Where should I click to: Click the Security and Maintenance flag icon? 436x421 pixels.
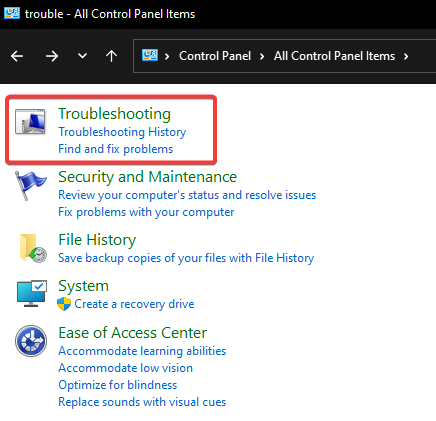click(x=30, y=186)
